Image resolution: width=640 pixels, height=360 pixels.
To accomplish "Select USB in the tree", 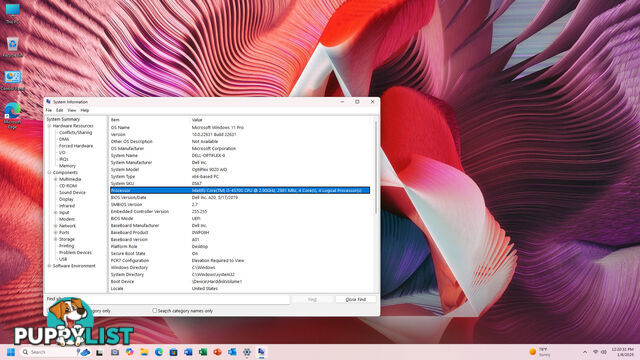I will click(x=63, y=259).
